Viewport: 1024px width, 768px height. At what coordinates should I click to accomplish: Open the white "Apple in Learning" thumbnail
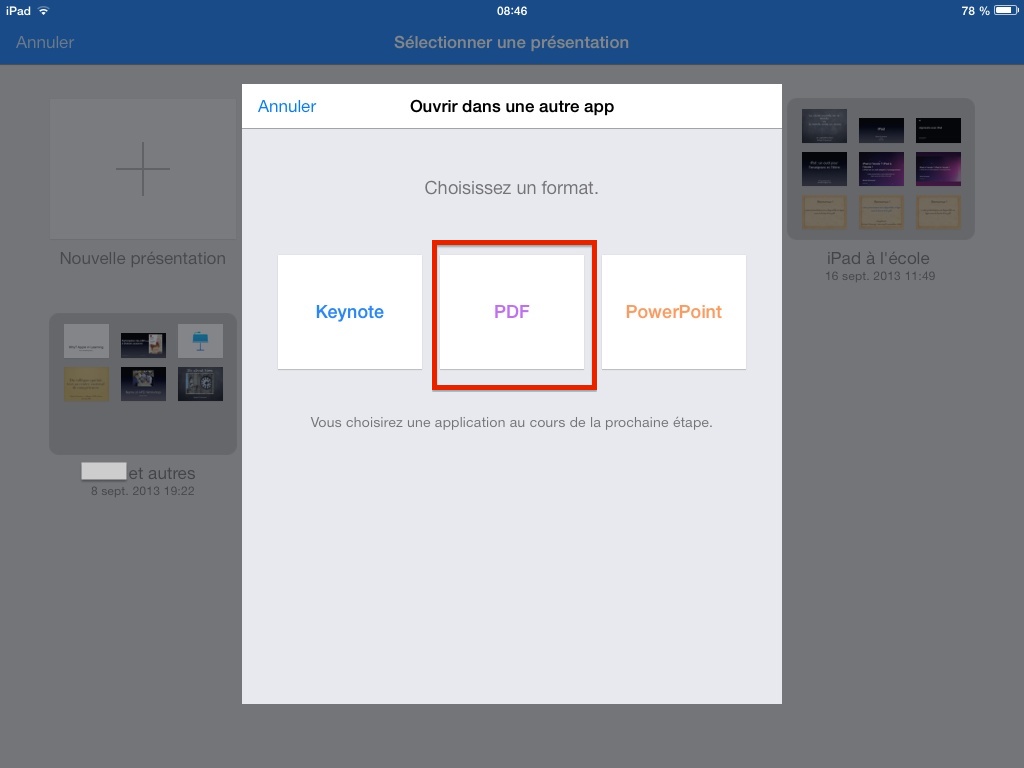point(86,342)
